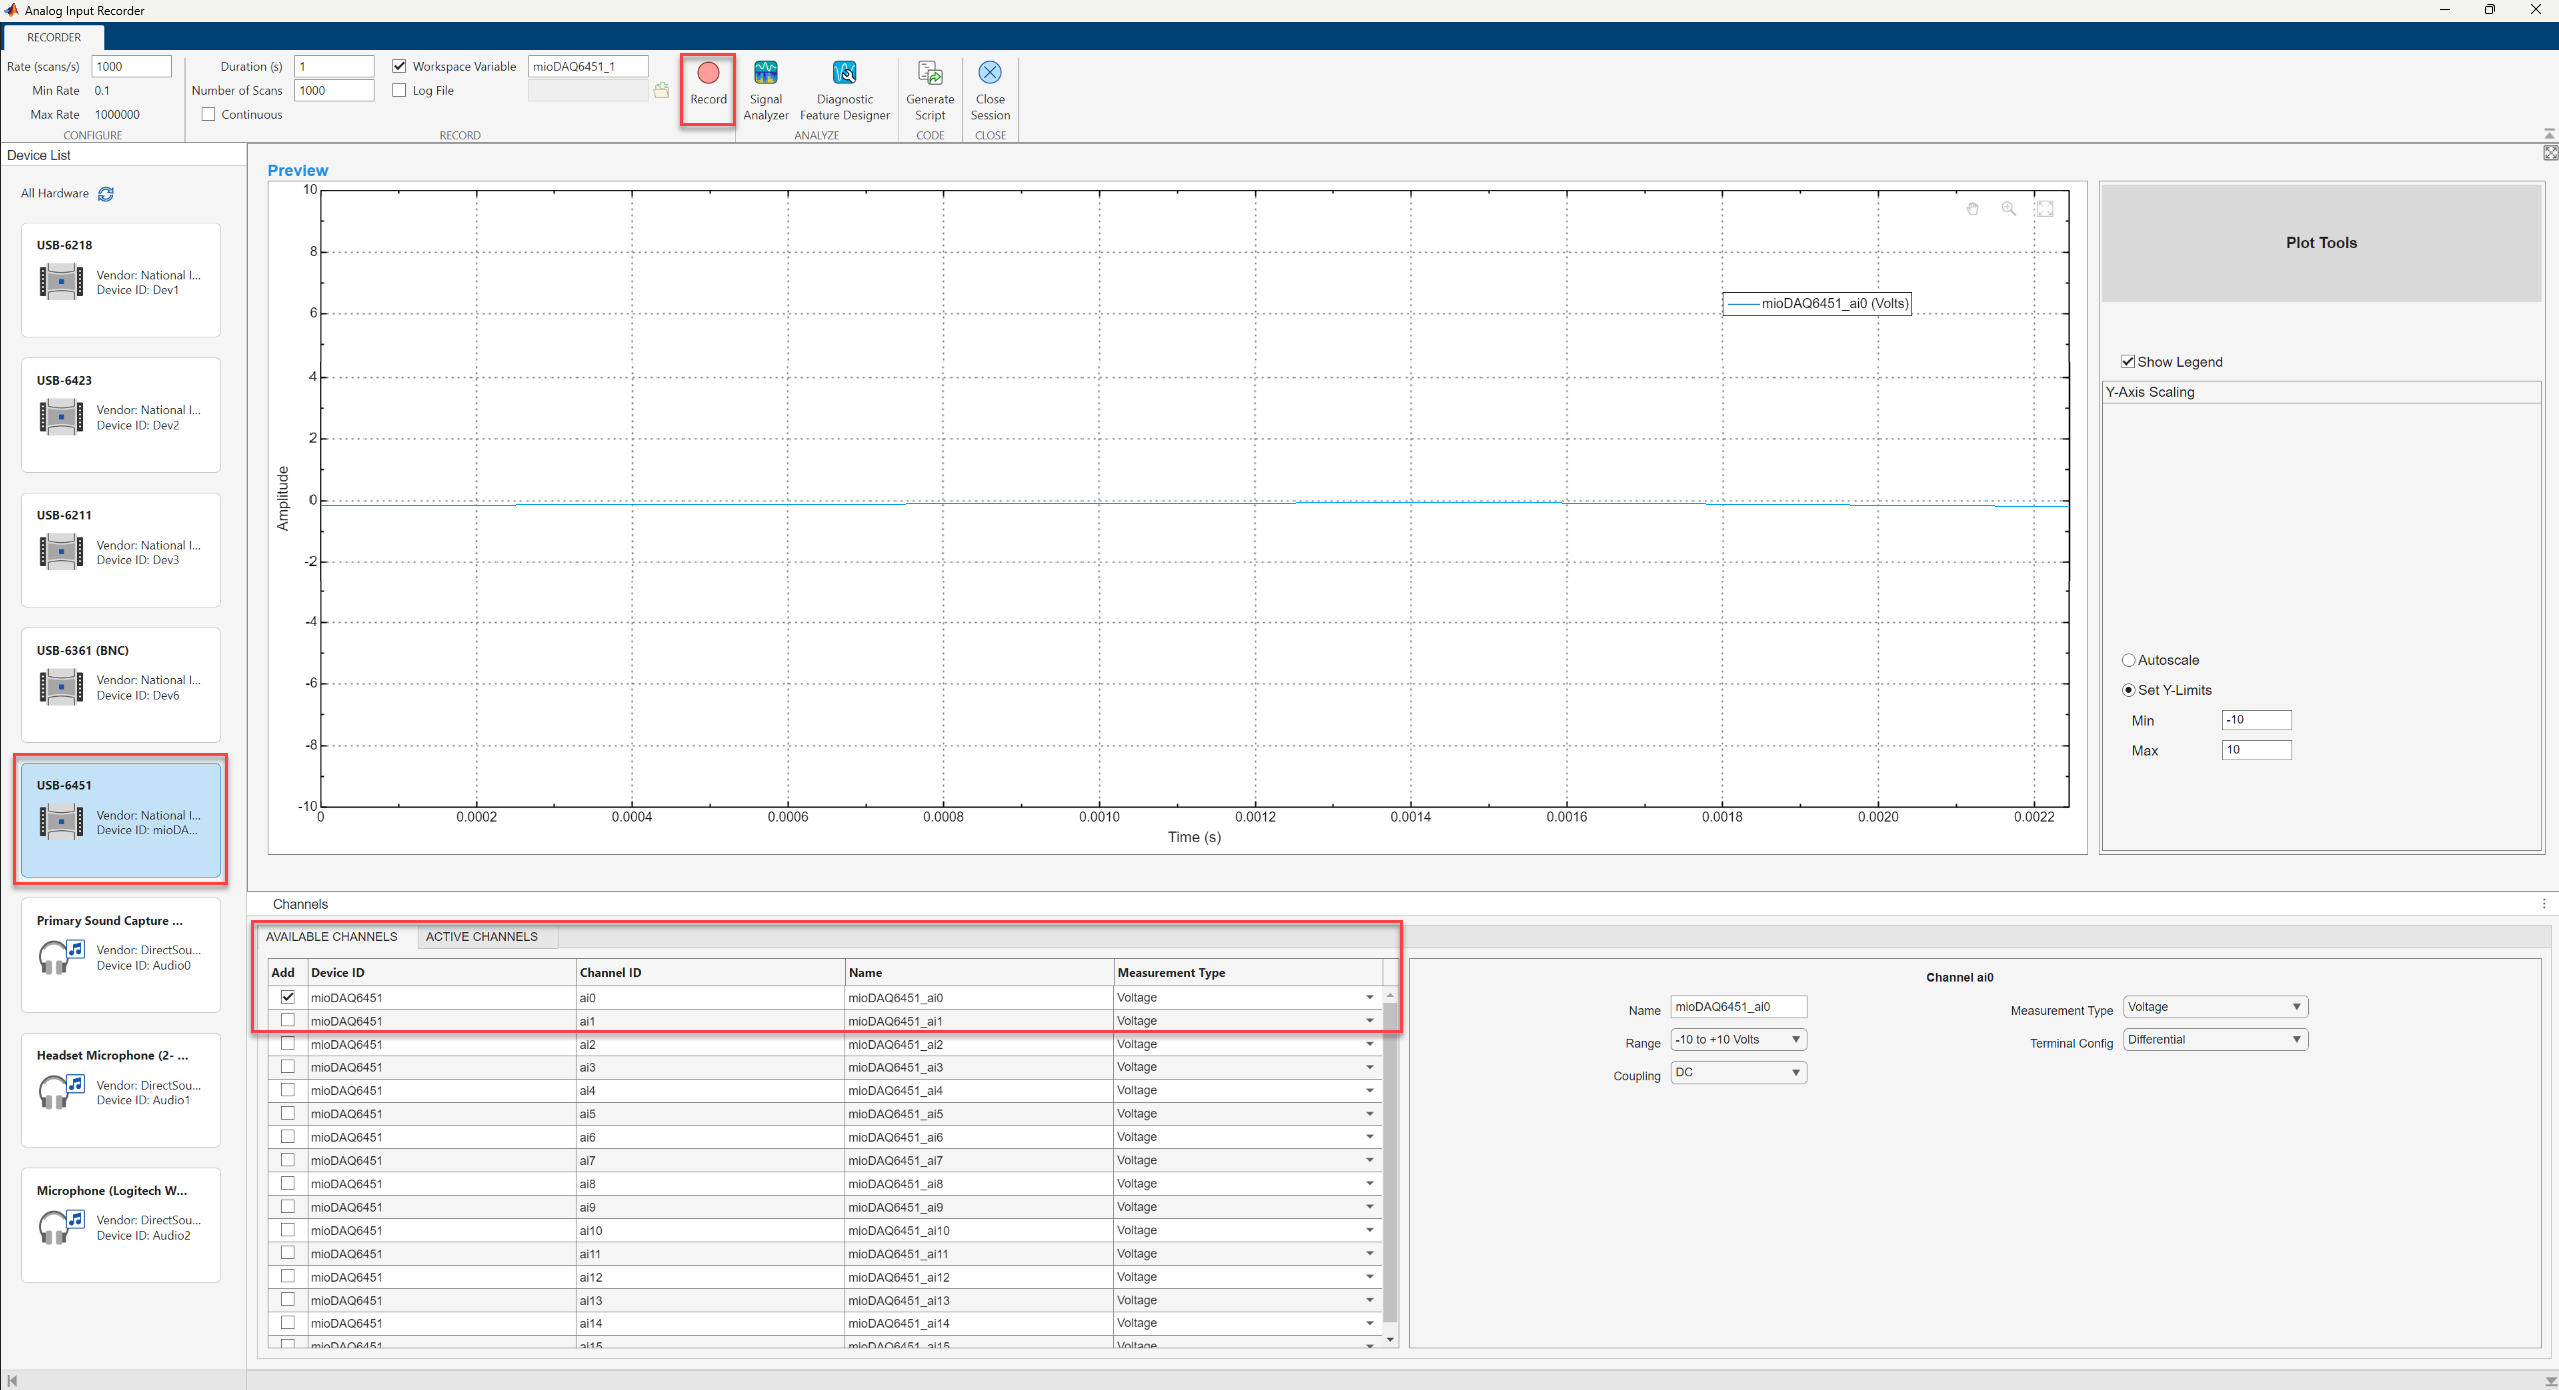Close the session with the Close Session icon
Viewport: 2559px width, 1390px height.
pyautogui.click(x=989, y=88)
